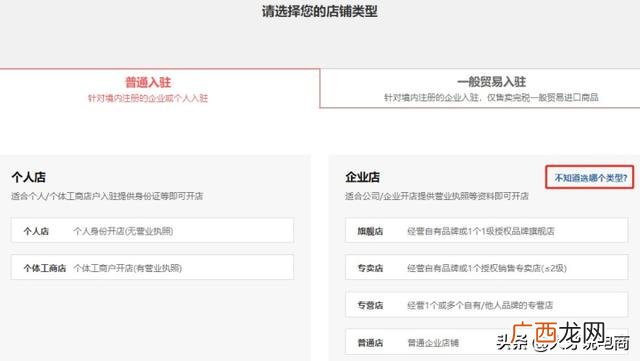Choose the 专卖店 store type

point(487,268)
